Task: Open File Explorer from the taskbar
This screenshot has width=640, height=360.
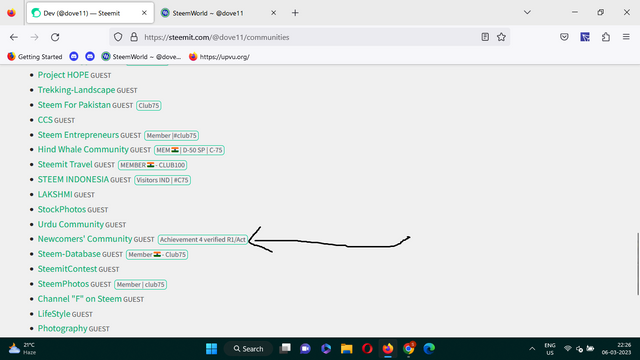Action: [347, 349]
